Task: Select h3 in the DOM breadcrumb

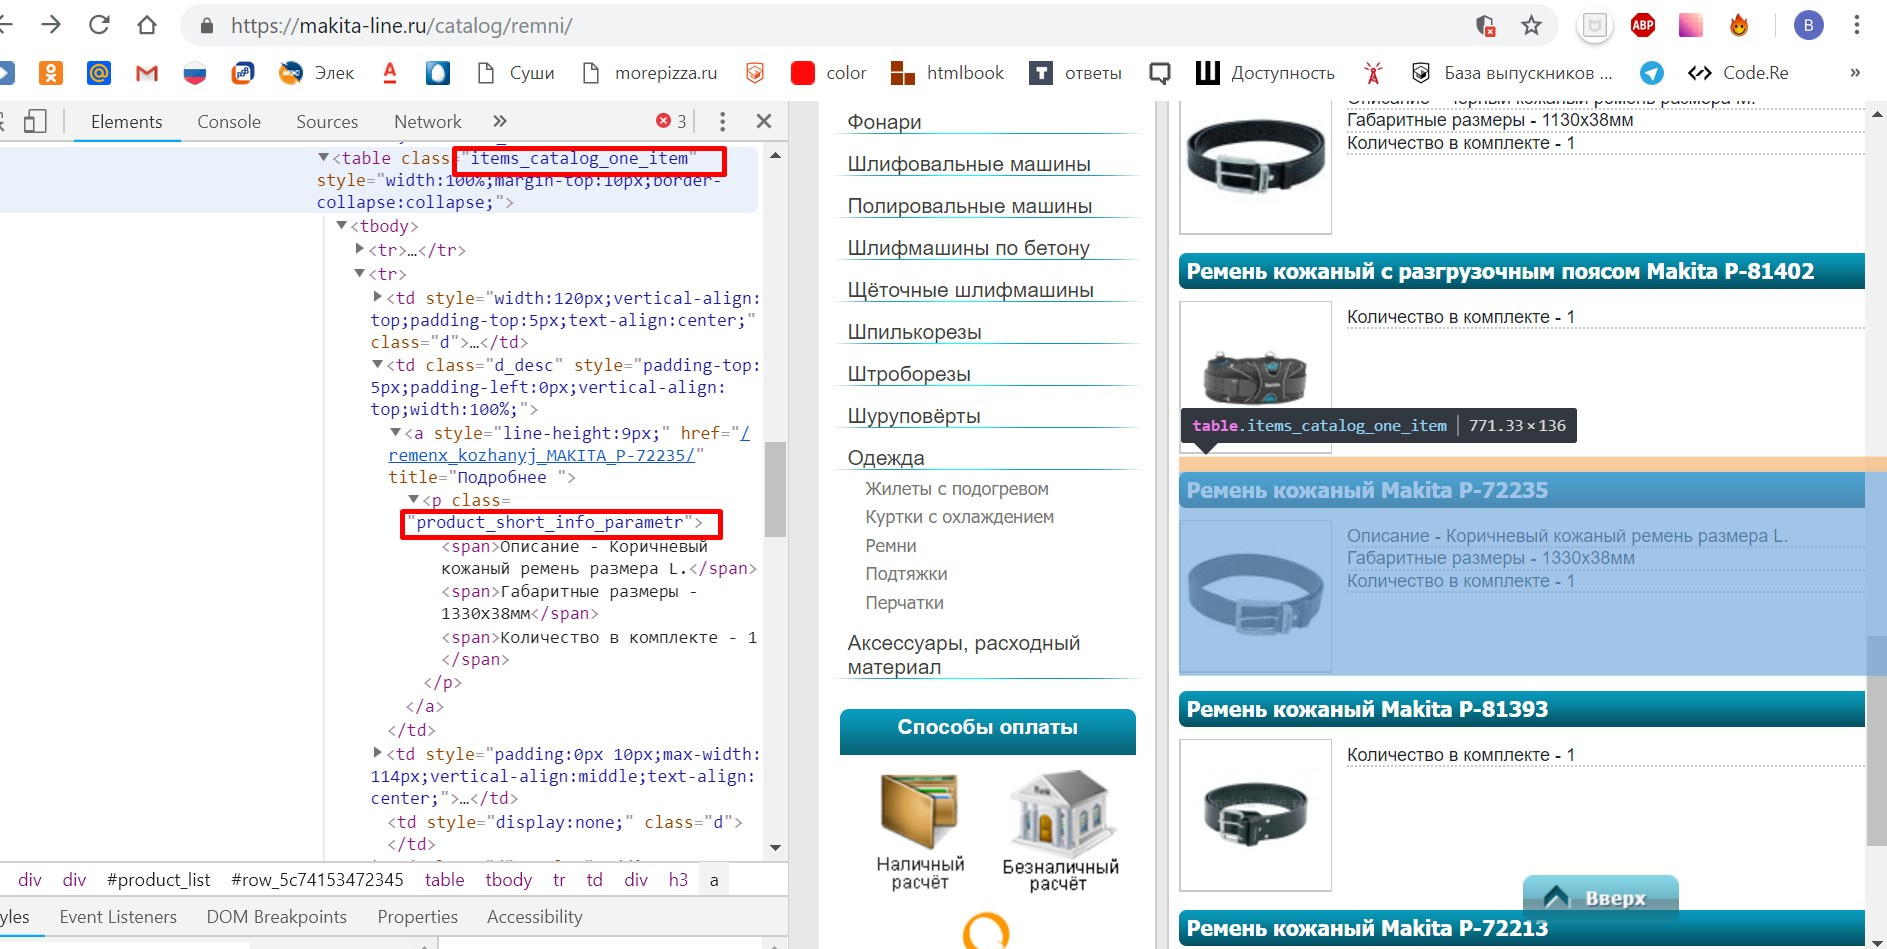Action: point(678,879)
